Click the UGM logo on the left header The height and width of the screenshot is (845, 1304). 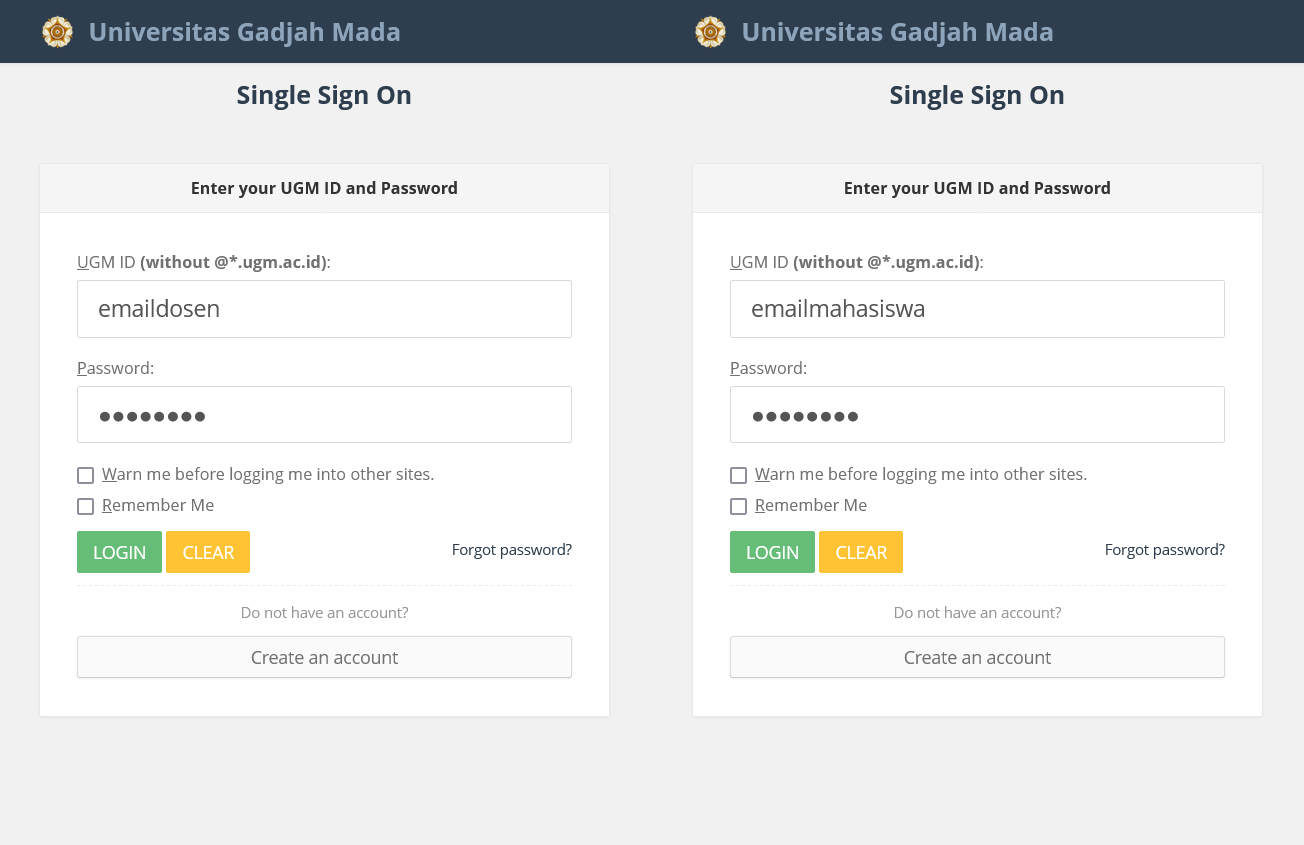57,31
